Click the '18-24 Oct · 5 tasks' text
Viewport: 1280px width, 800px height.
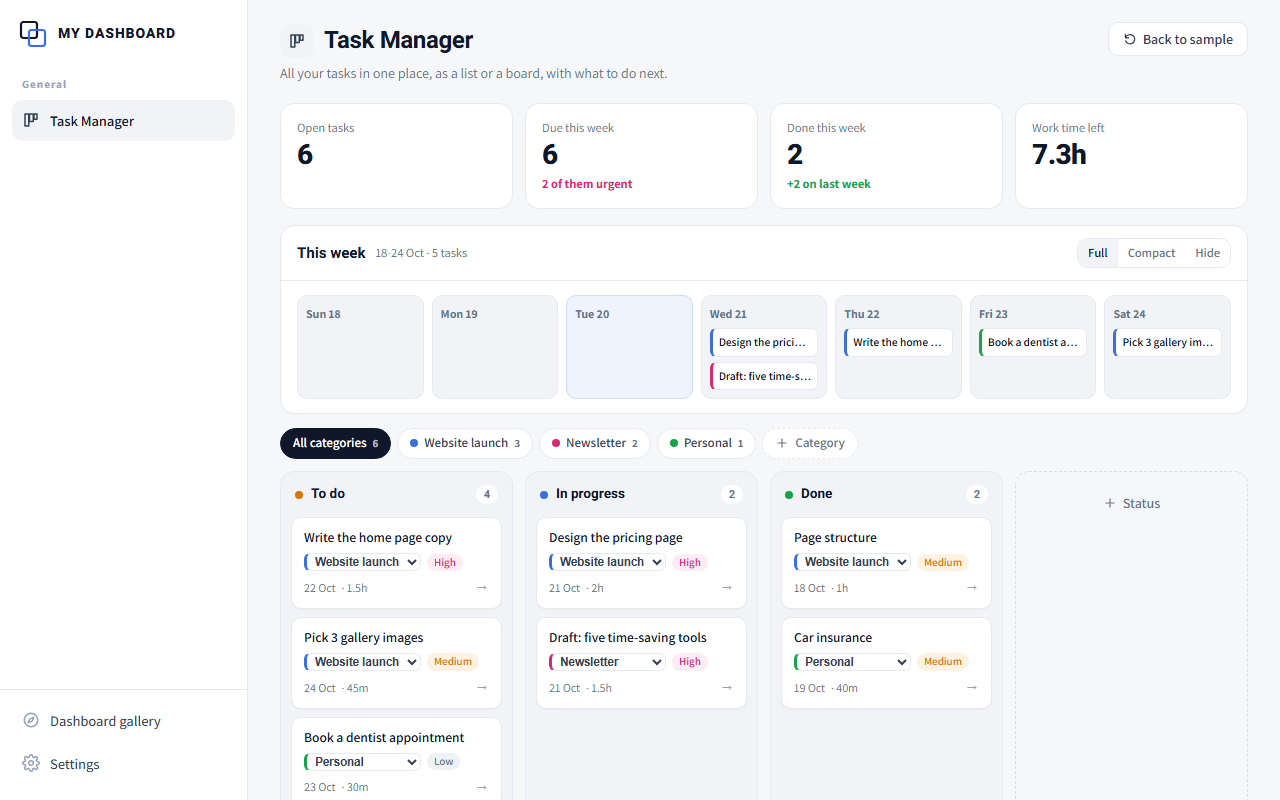(x=421, y=253)
